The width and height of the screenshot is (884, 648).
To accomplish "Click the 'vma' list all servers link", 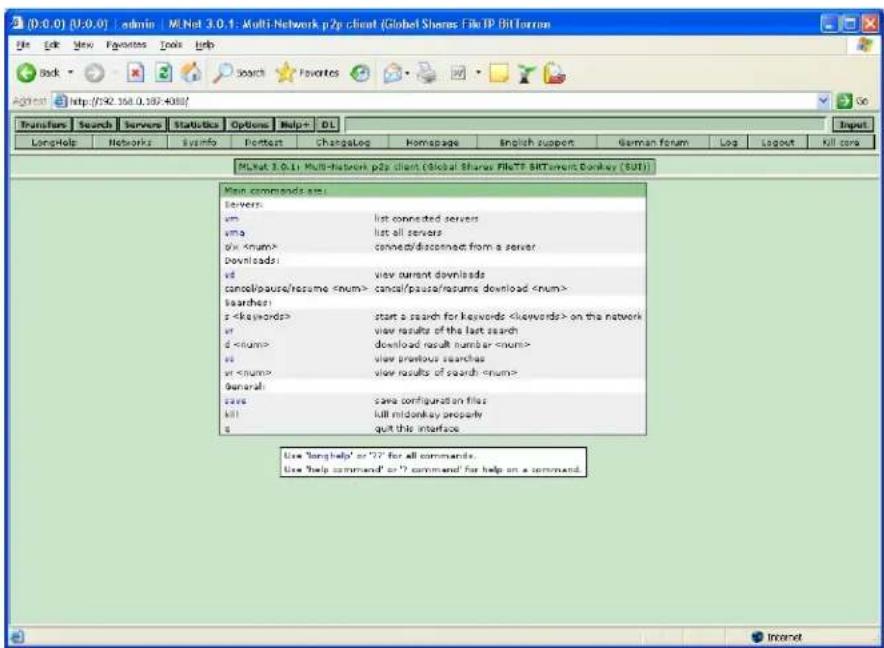I will tap(235, 232).
